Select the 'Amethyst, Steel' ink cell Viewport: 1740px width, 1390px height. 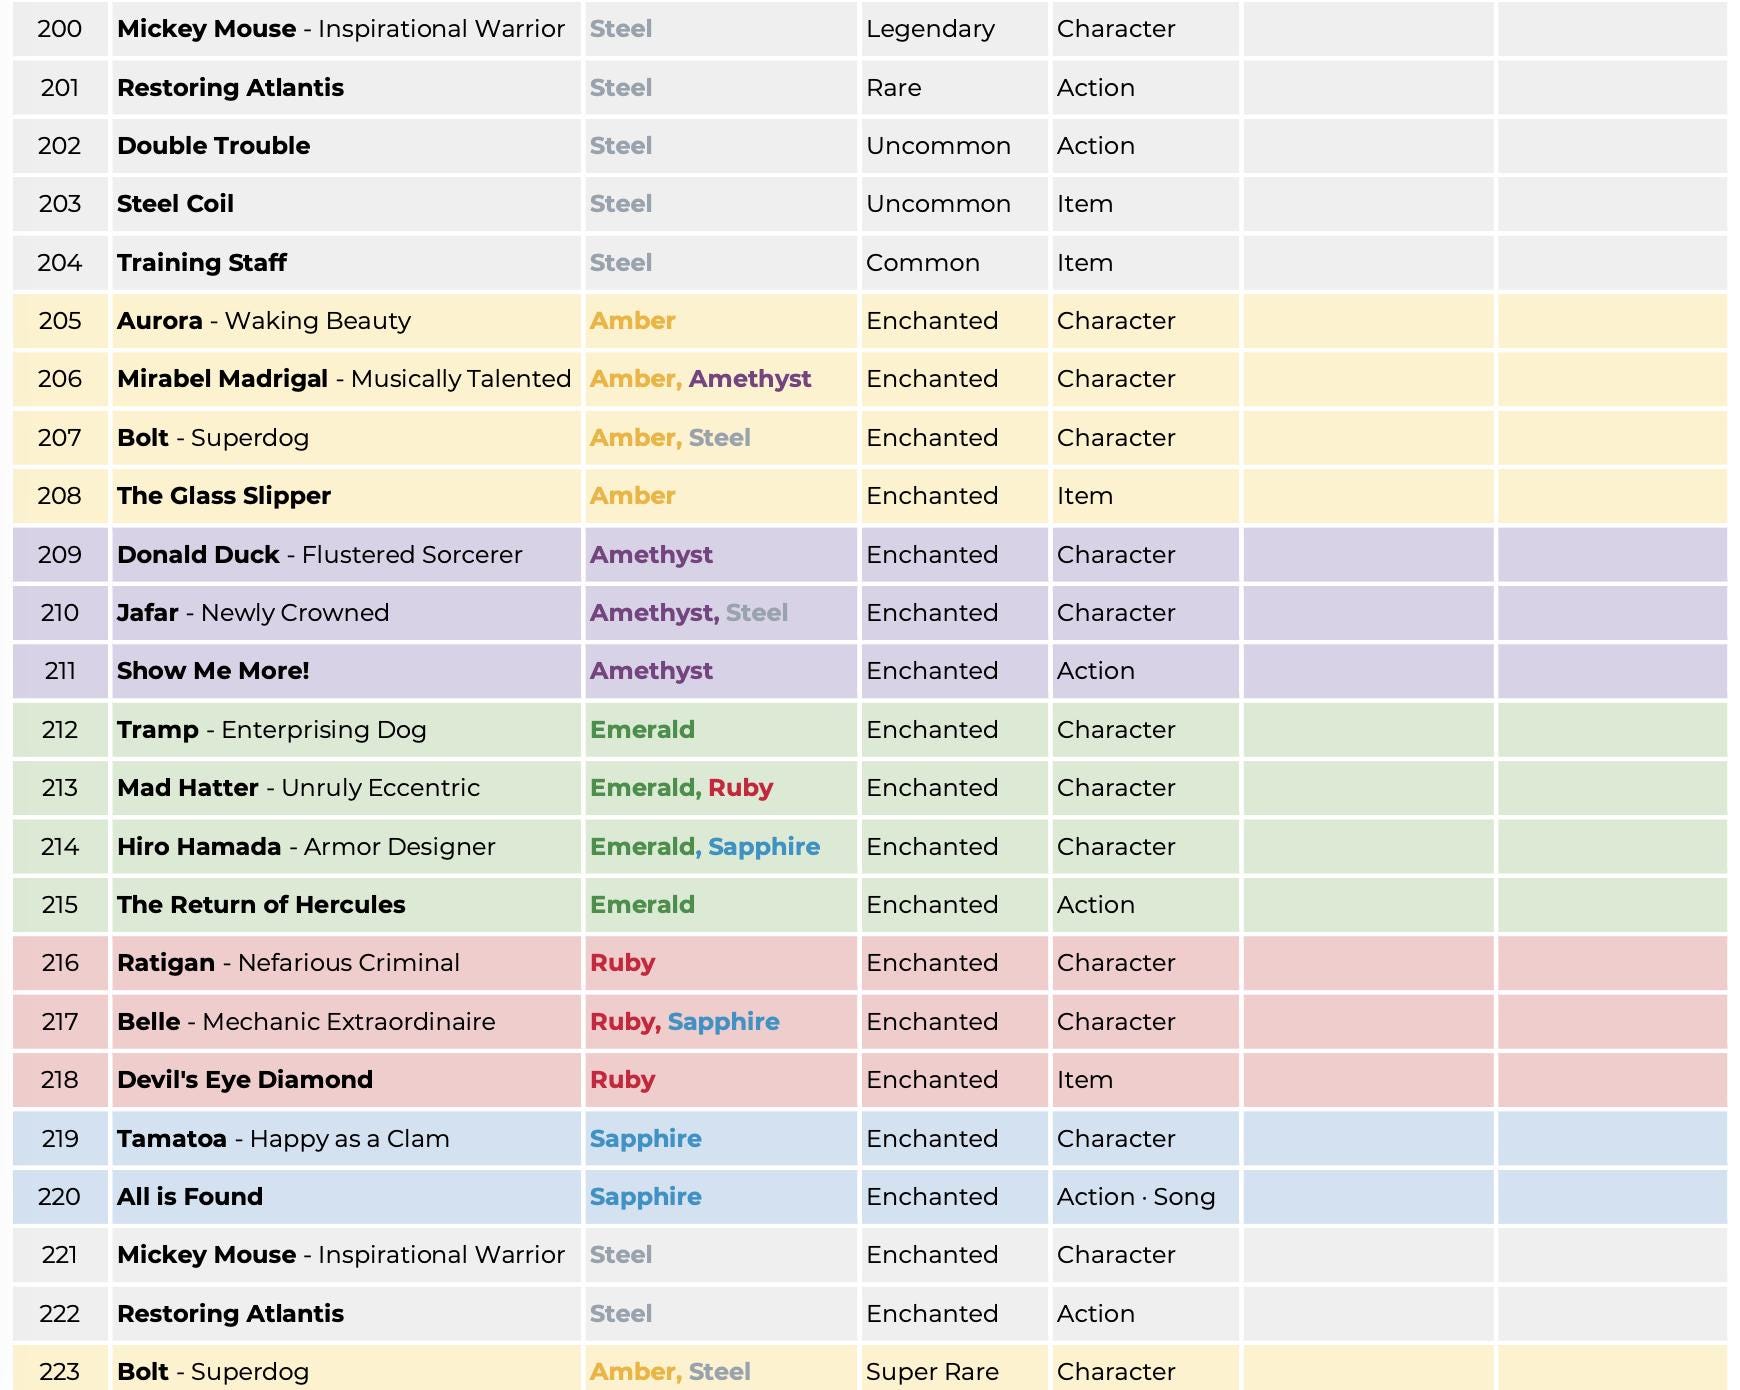point(721,613)
